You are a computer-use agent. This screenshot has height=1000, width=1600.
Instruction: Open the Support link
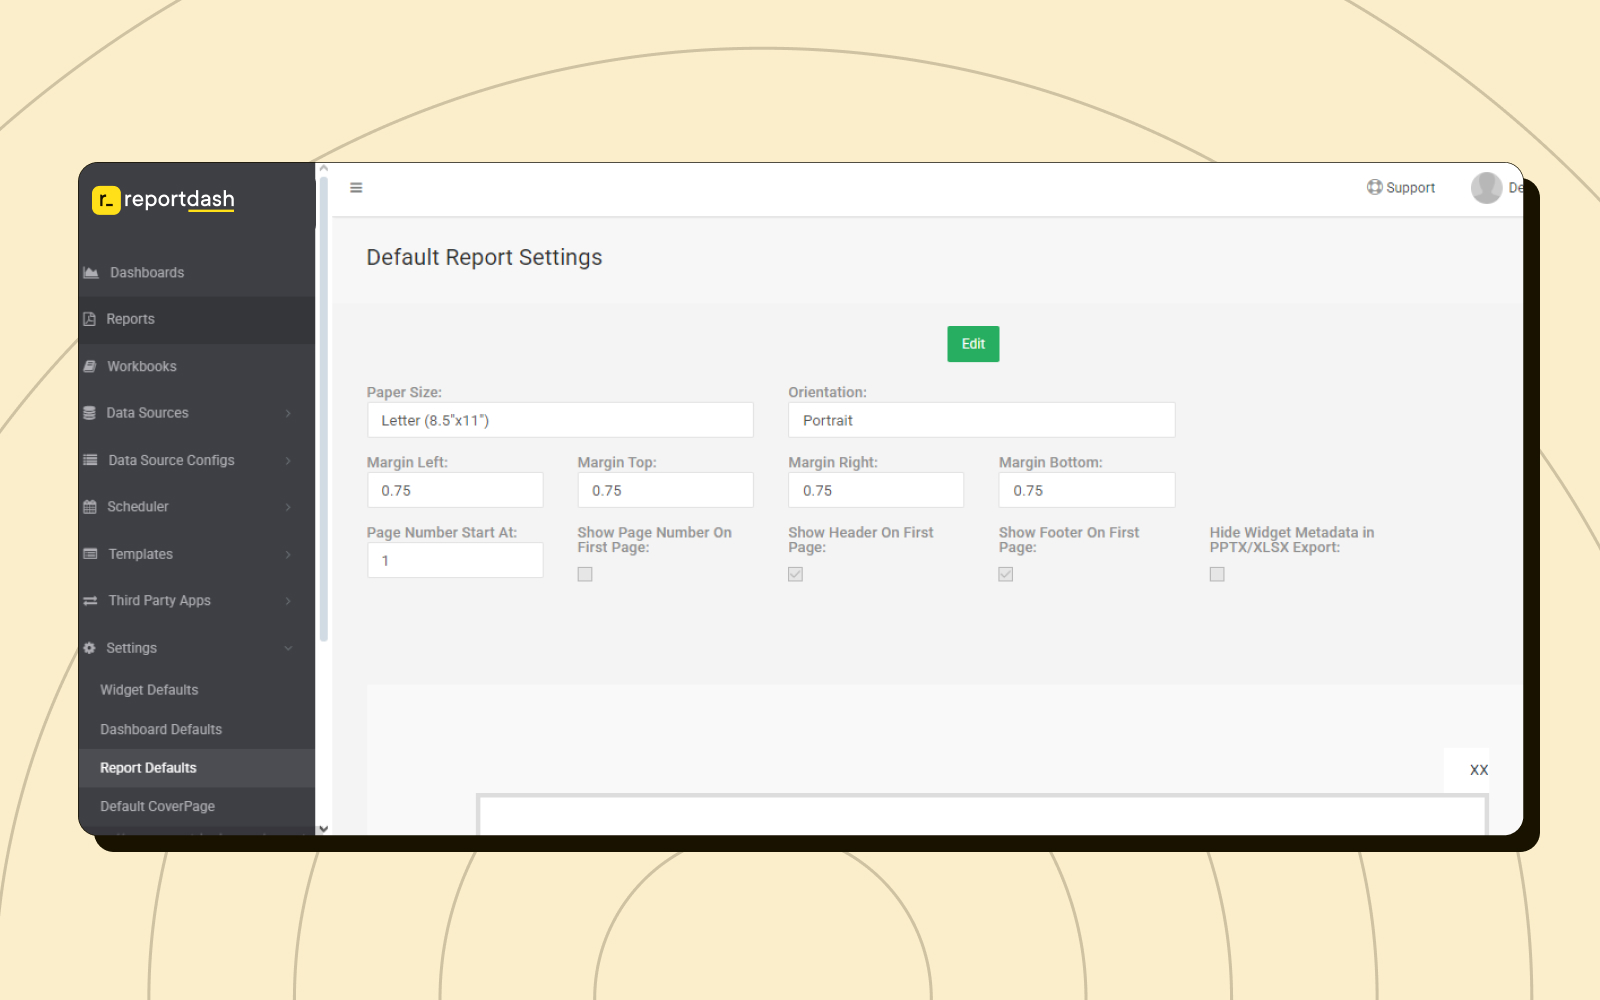click(1401, 187)
